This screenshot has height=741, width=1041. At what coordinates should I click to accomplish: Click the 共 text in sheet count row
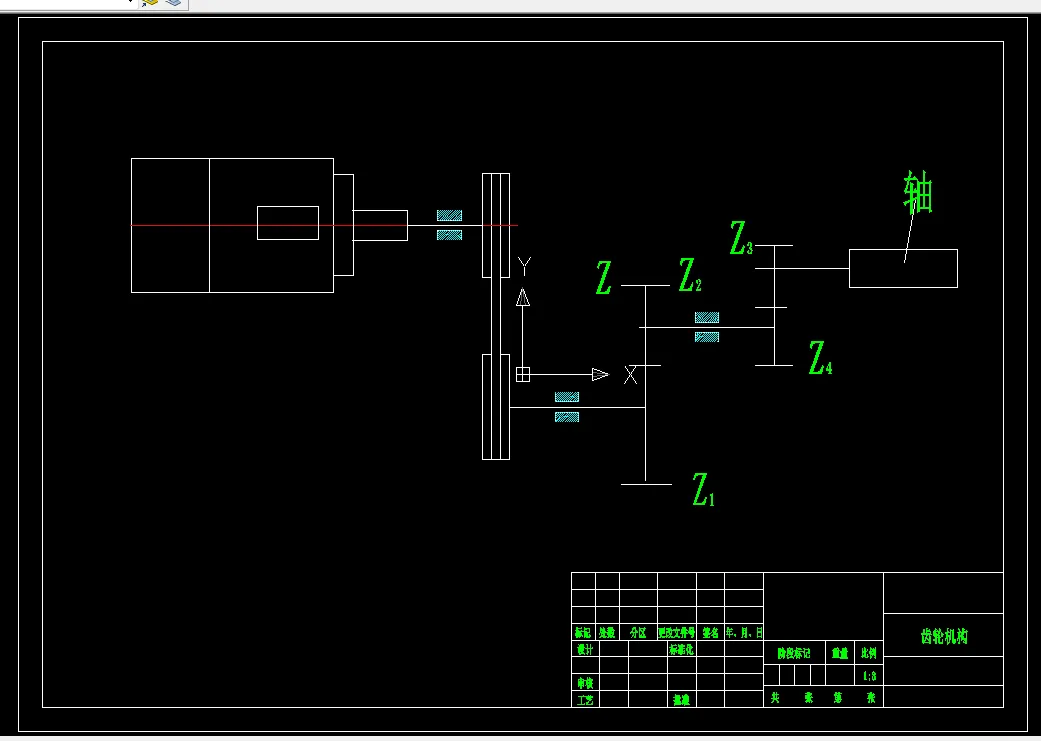(x=775, y=698)
